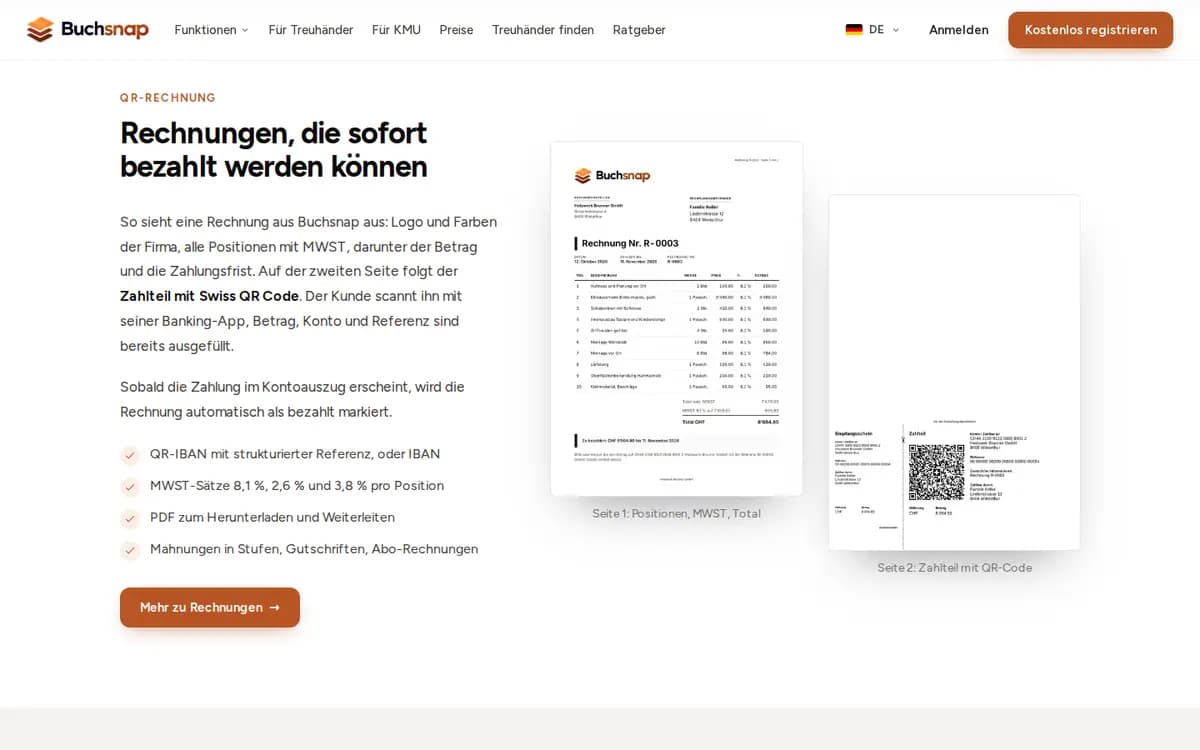1200x750 pixels.
Task: Open the Zahlteil QR-Code page 2 thumbnail
Action: [x=954, y=372]
